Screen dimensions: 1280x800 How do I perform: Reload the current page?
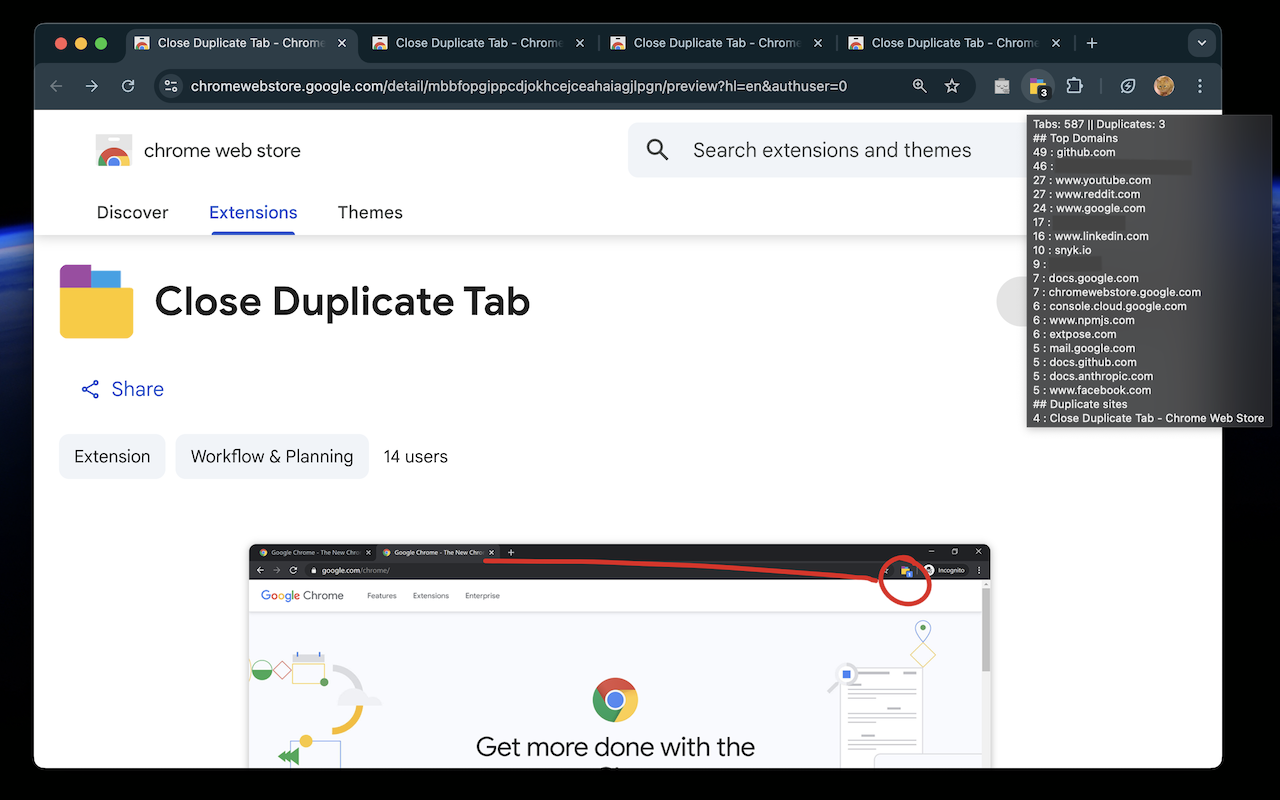127,86
